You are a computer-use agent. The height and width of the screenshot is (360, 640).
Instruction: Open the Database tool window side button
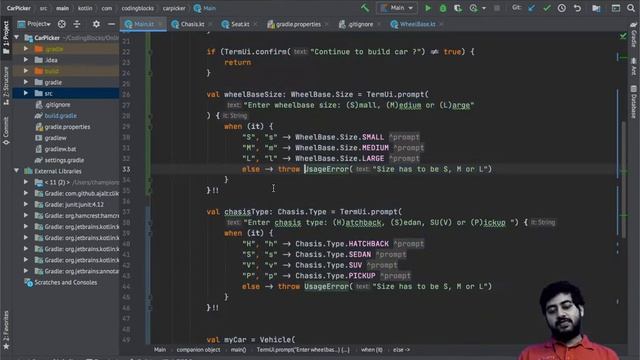634,101
